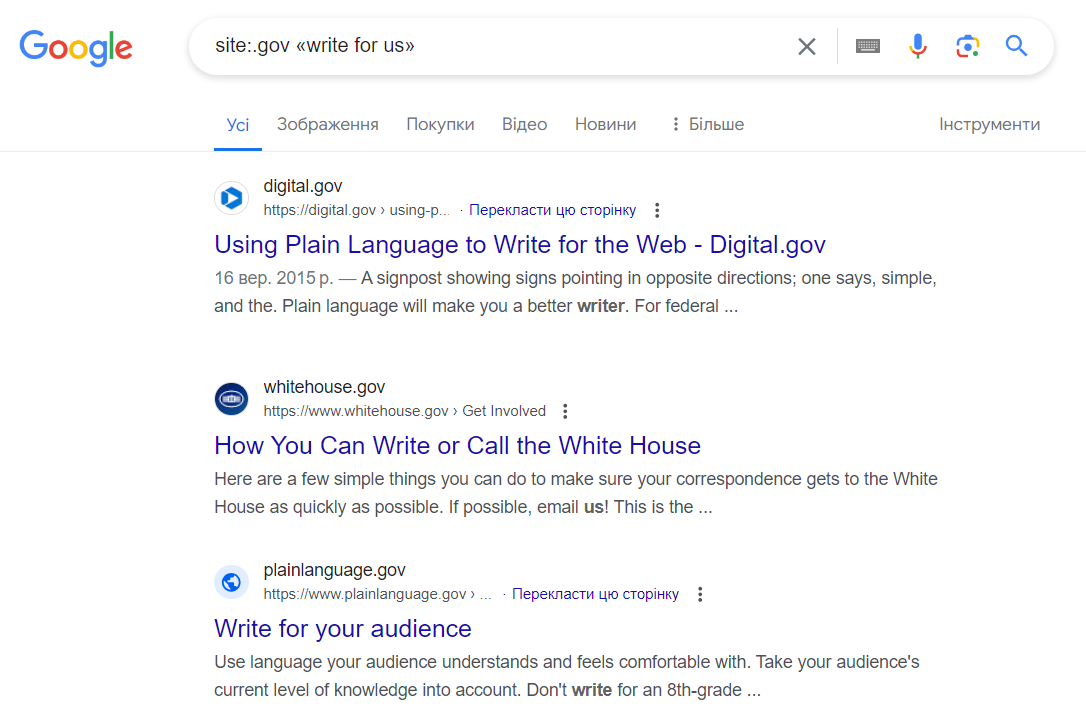The width and height of the screenshot is (1086, 720).
Task: Switch to the Зображення tab
Action: click(327, 124)
